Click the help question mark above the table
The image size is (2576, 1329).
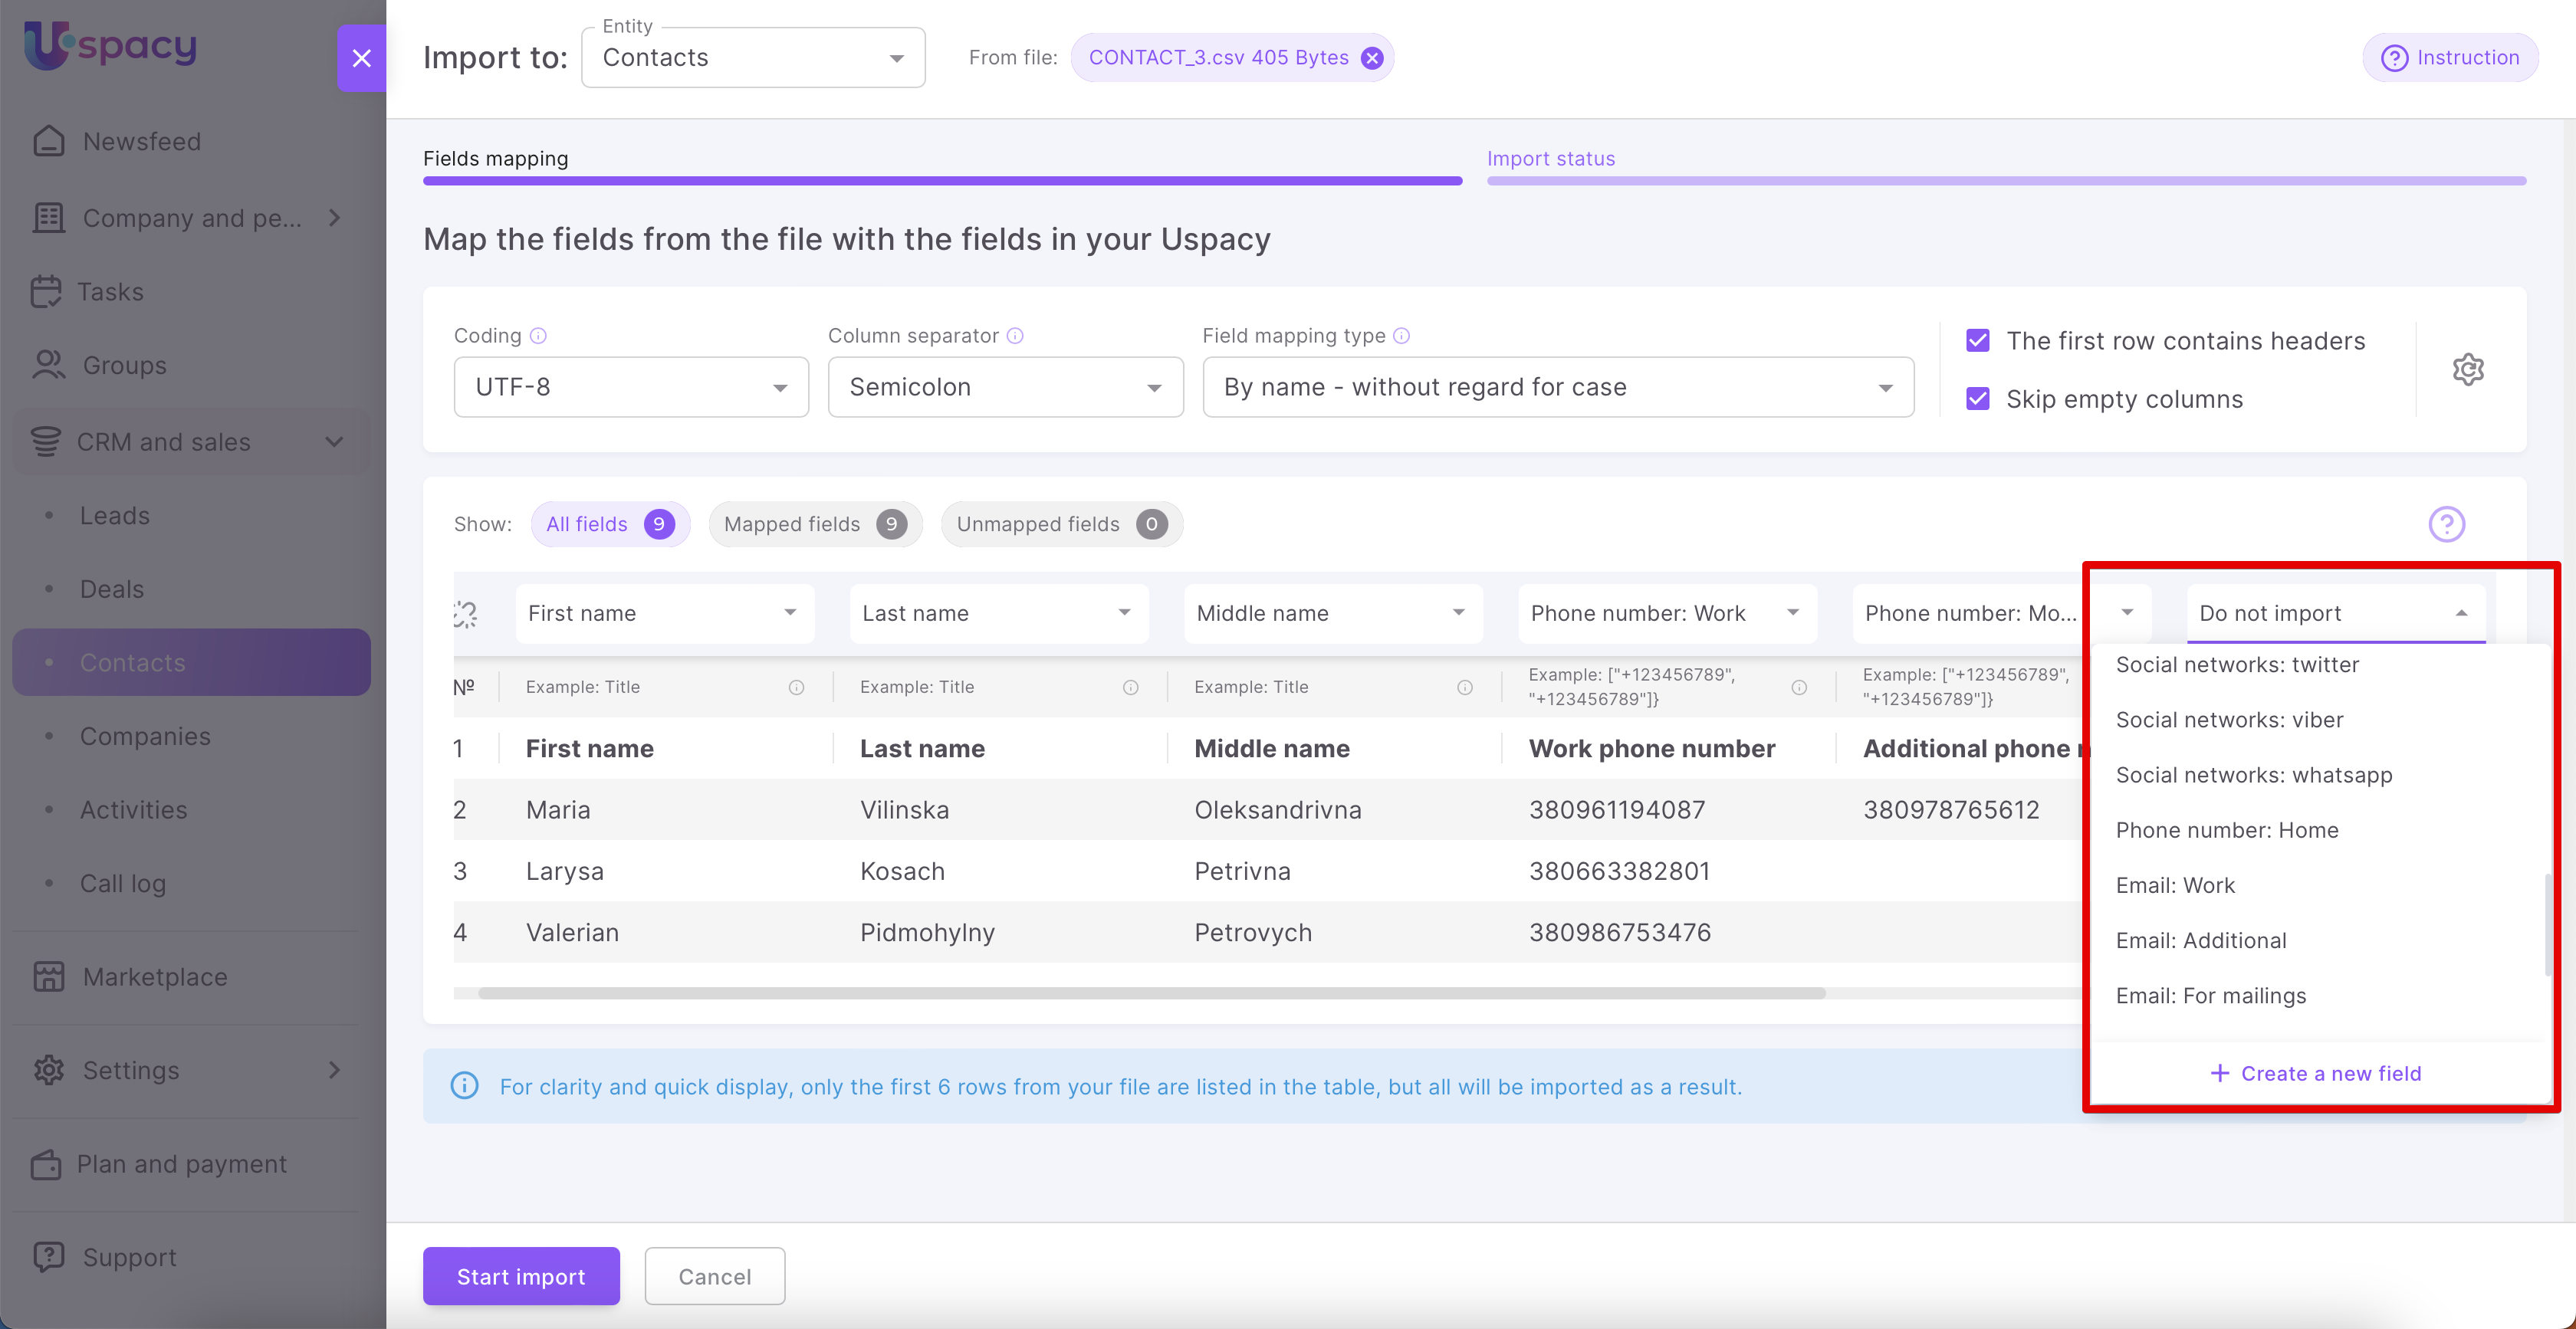coord(2446,524)
